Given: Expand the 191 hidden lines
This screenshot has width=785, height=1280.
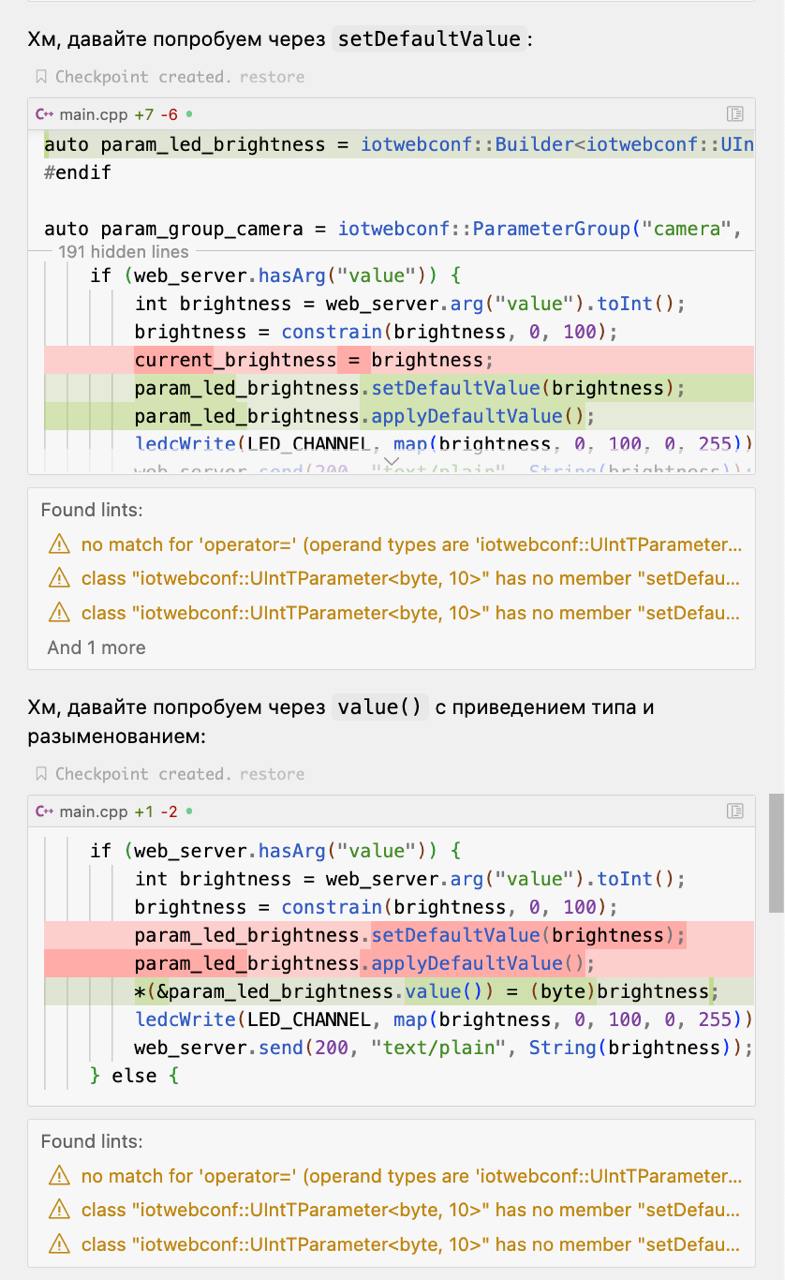Looking at the screenshot, I should [x=123, y=252].
